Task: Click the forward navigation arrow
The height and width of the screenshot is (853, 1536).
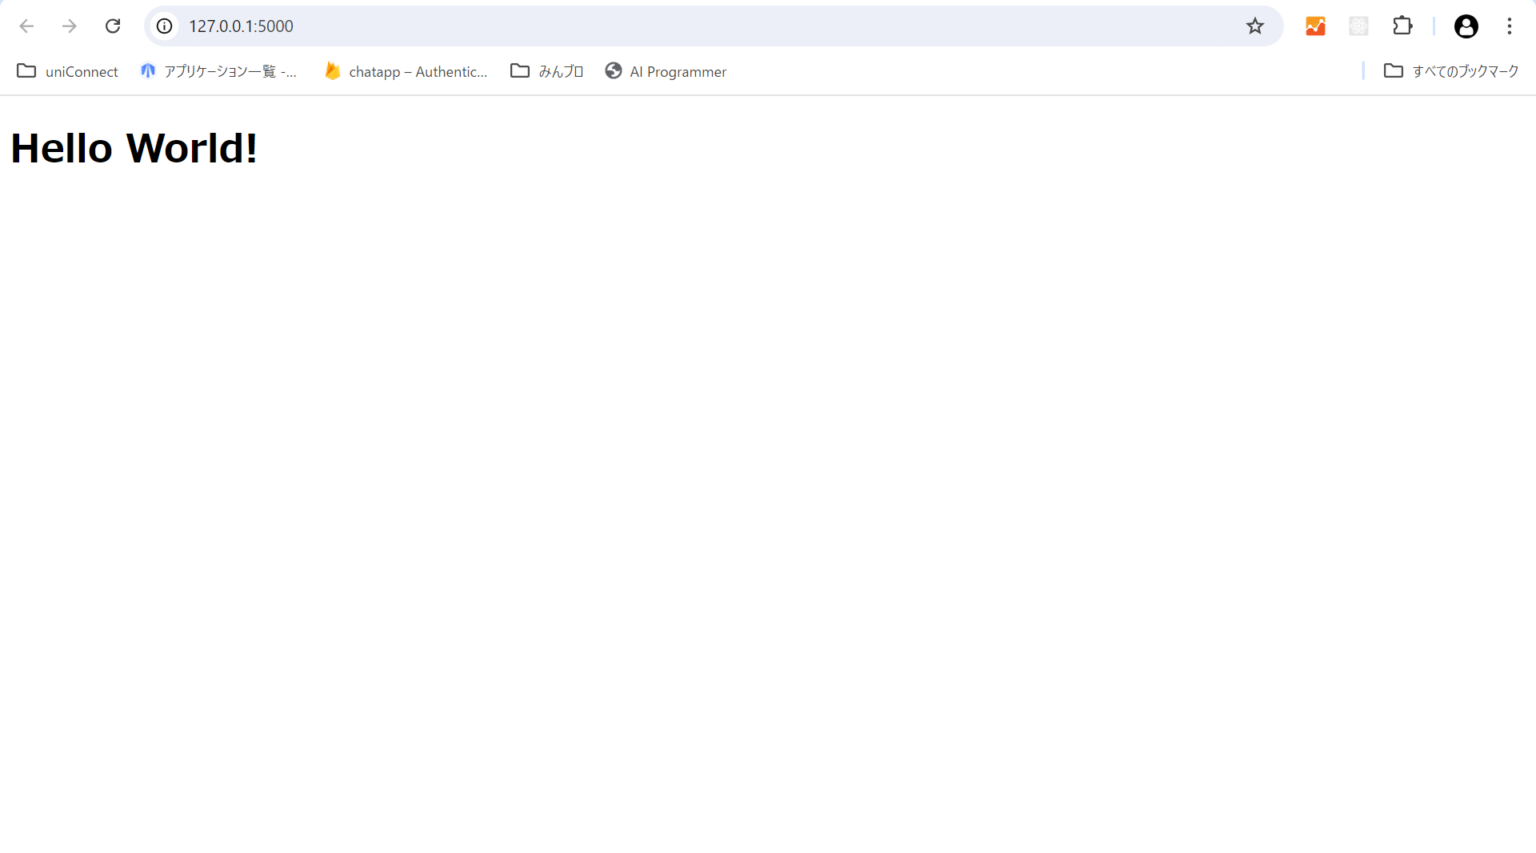Action: (x=69, y=26)
